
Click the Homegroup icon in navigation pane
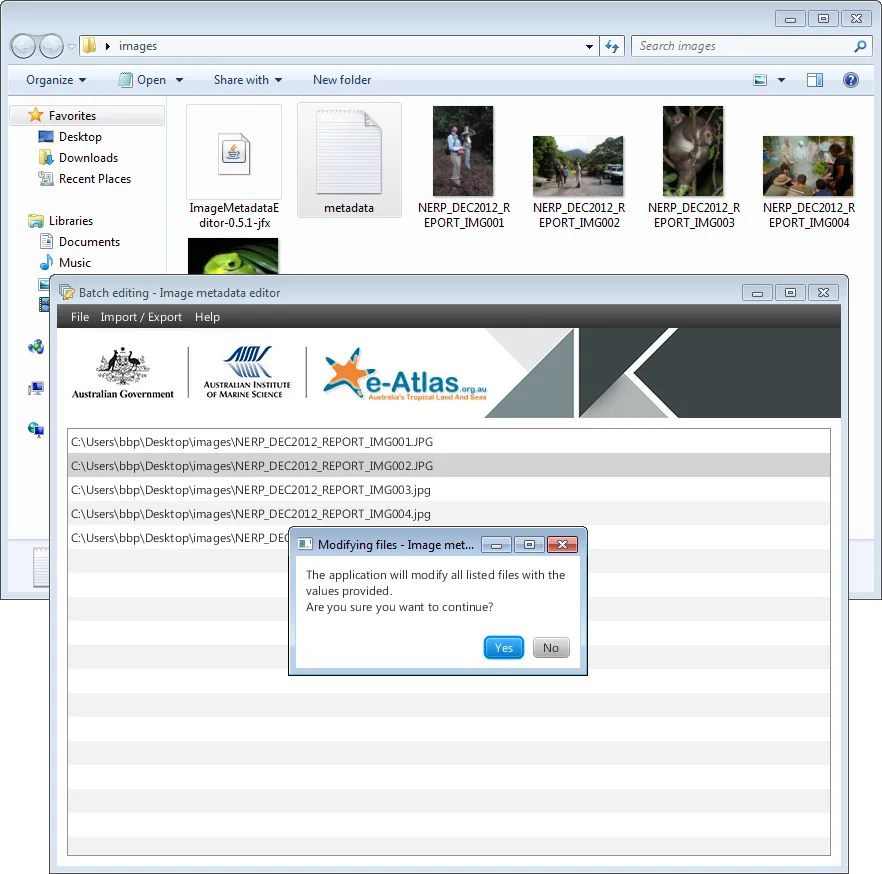coord(36,346)
